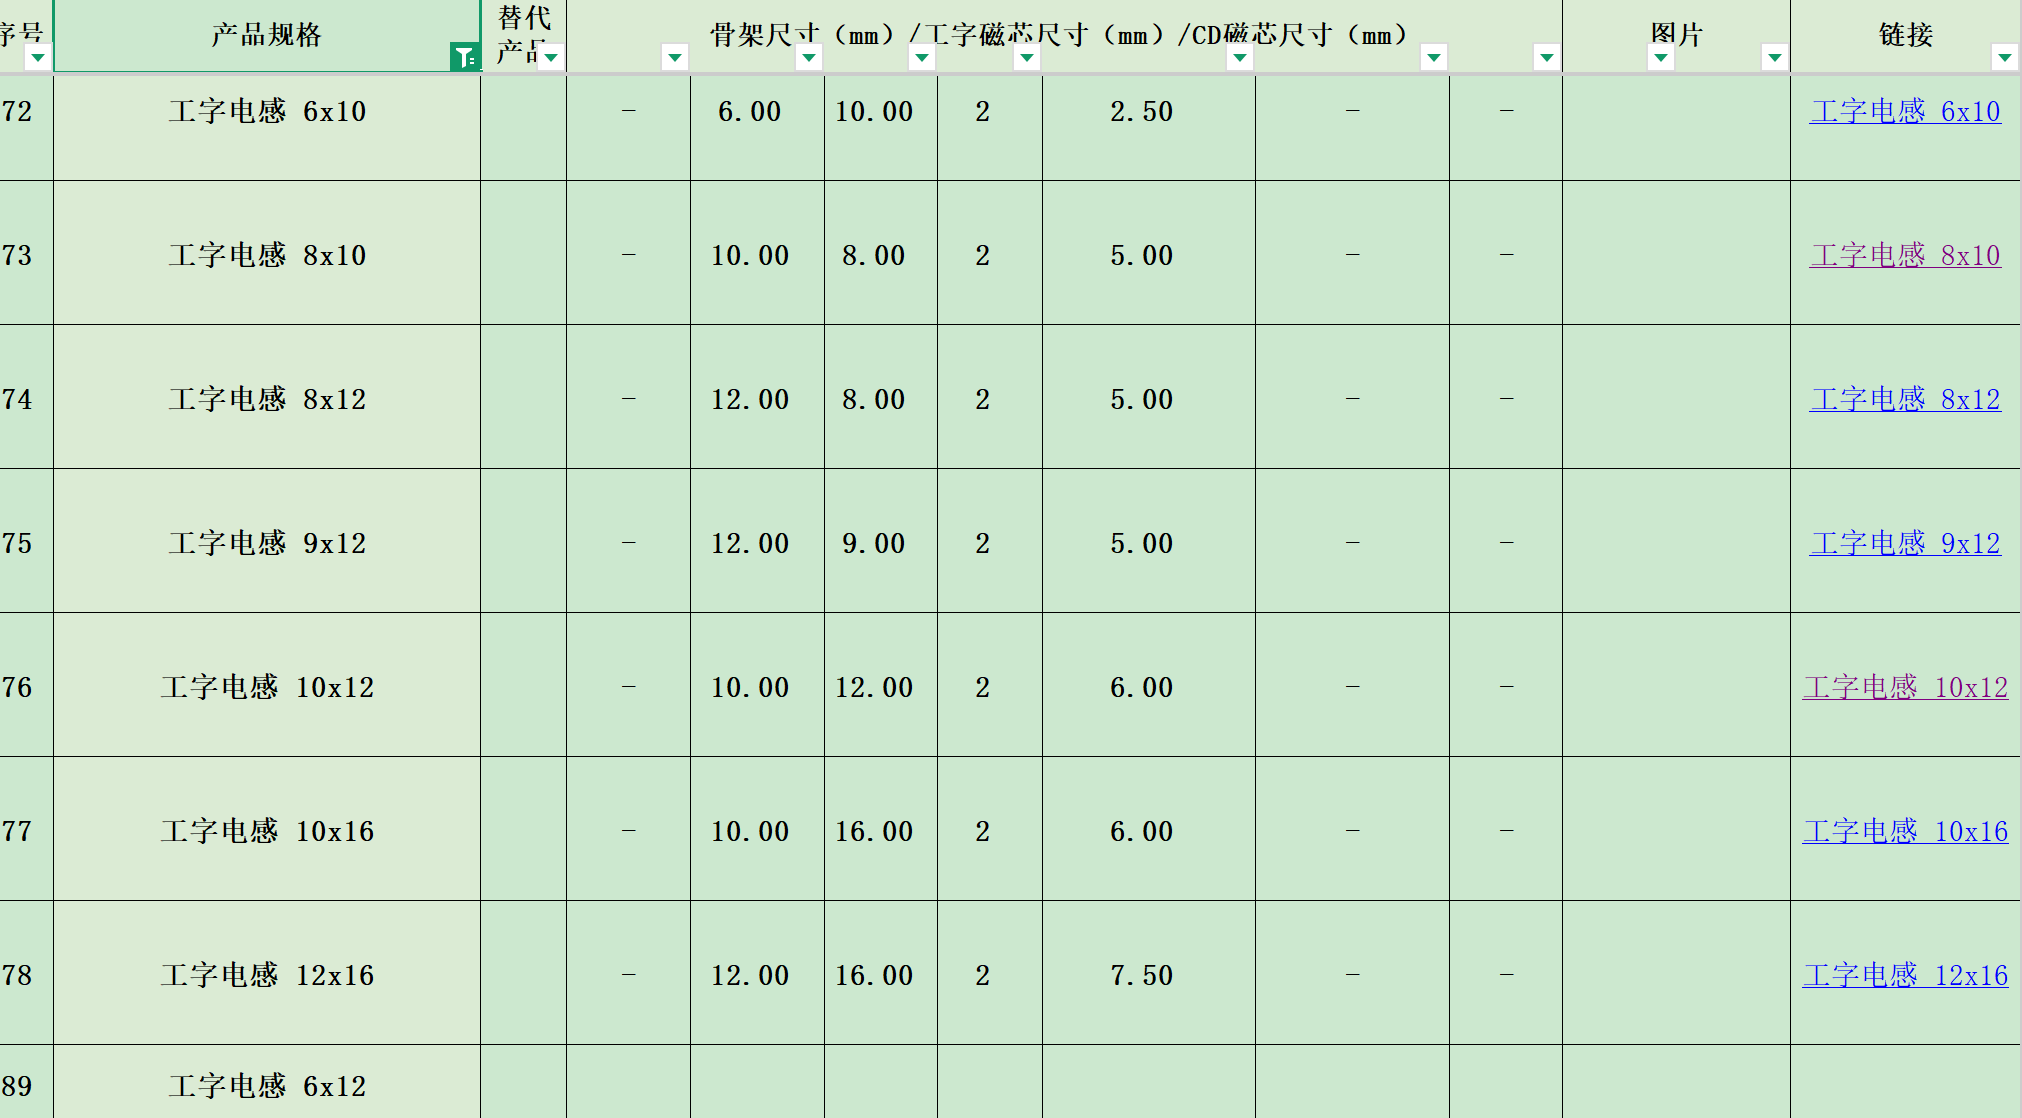Open the 链接 column filter dropdown
The image size is (2022, 1118).
pyautogui.click(x=2004, y=57)
